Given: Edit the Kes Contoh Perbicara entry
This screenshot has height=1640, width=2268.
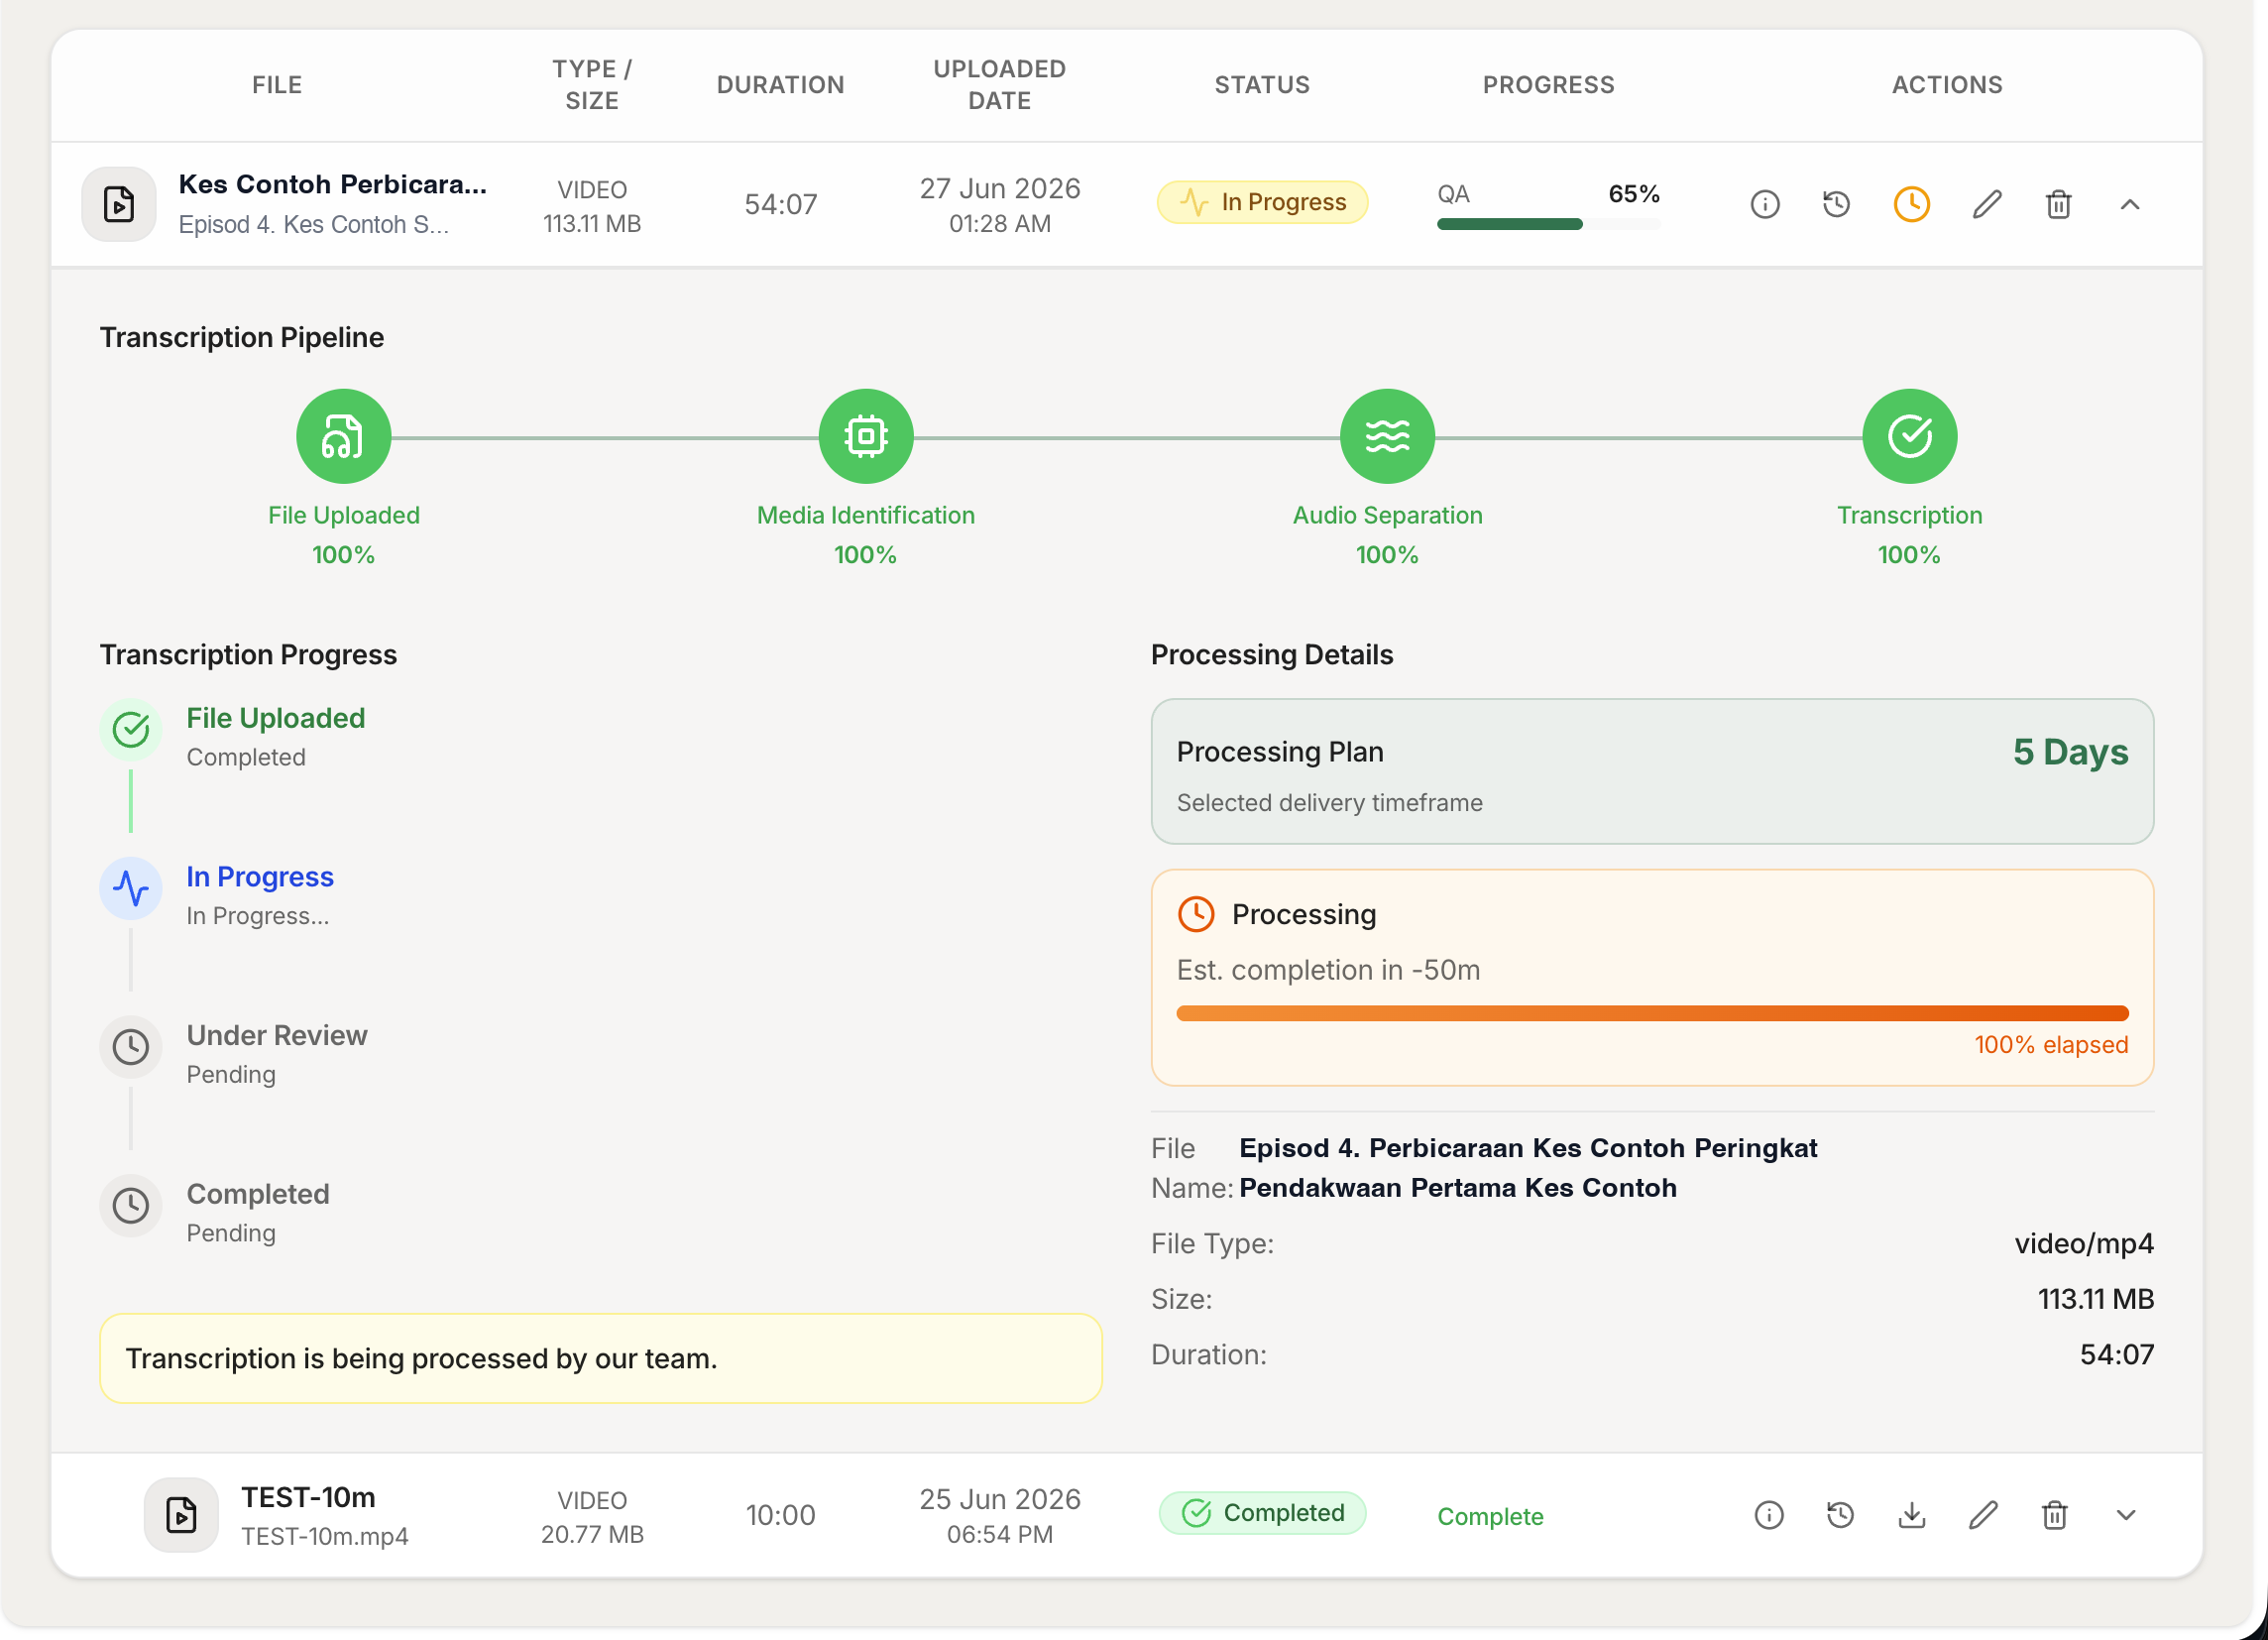Looking at the screenshot, I should pos(1986,204).
